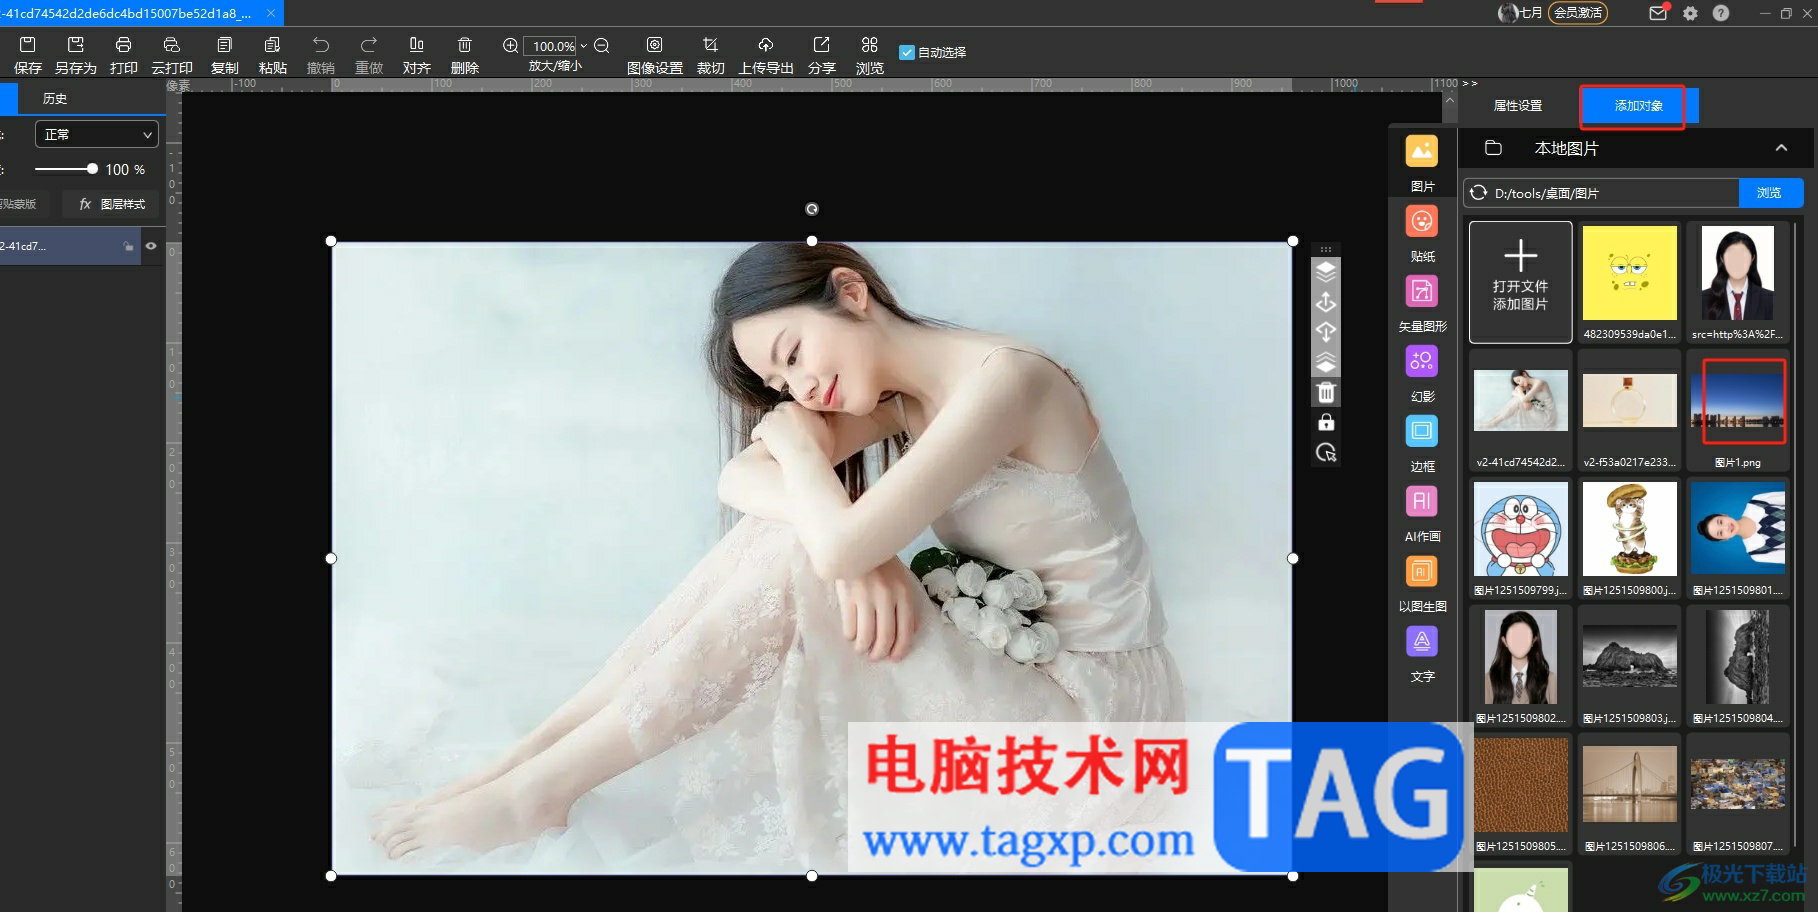
Task: Click the rotation handle above the image
Action: coord(812,209)
